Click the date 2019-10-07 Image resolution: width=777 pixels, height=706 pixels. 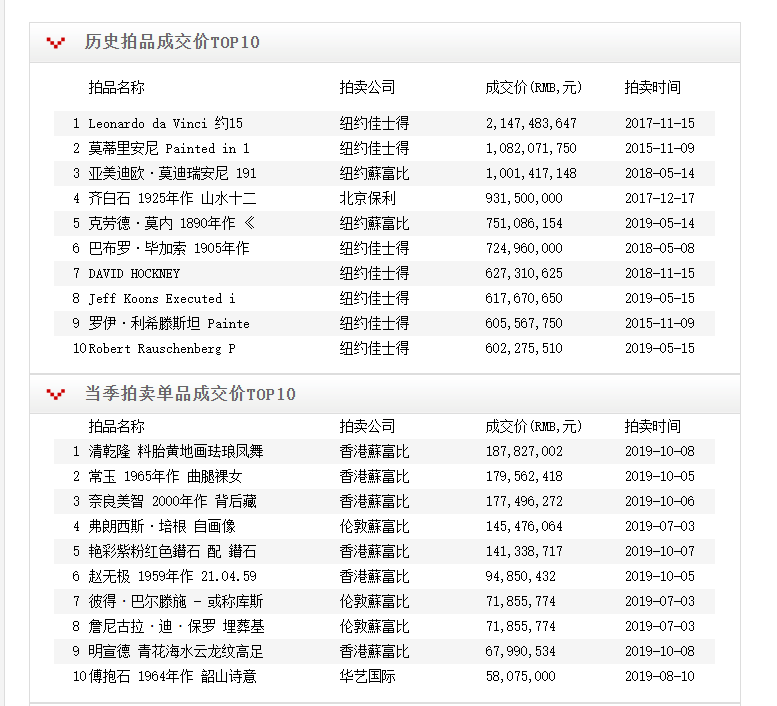click(660, 551)
